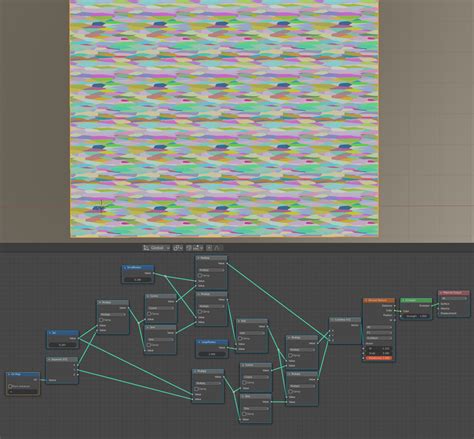This screenshot has height=439, width=474.
Task: Click the value field of the LargeRadius value node
Action: click(212, 354)
